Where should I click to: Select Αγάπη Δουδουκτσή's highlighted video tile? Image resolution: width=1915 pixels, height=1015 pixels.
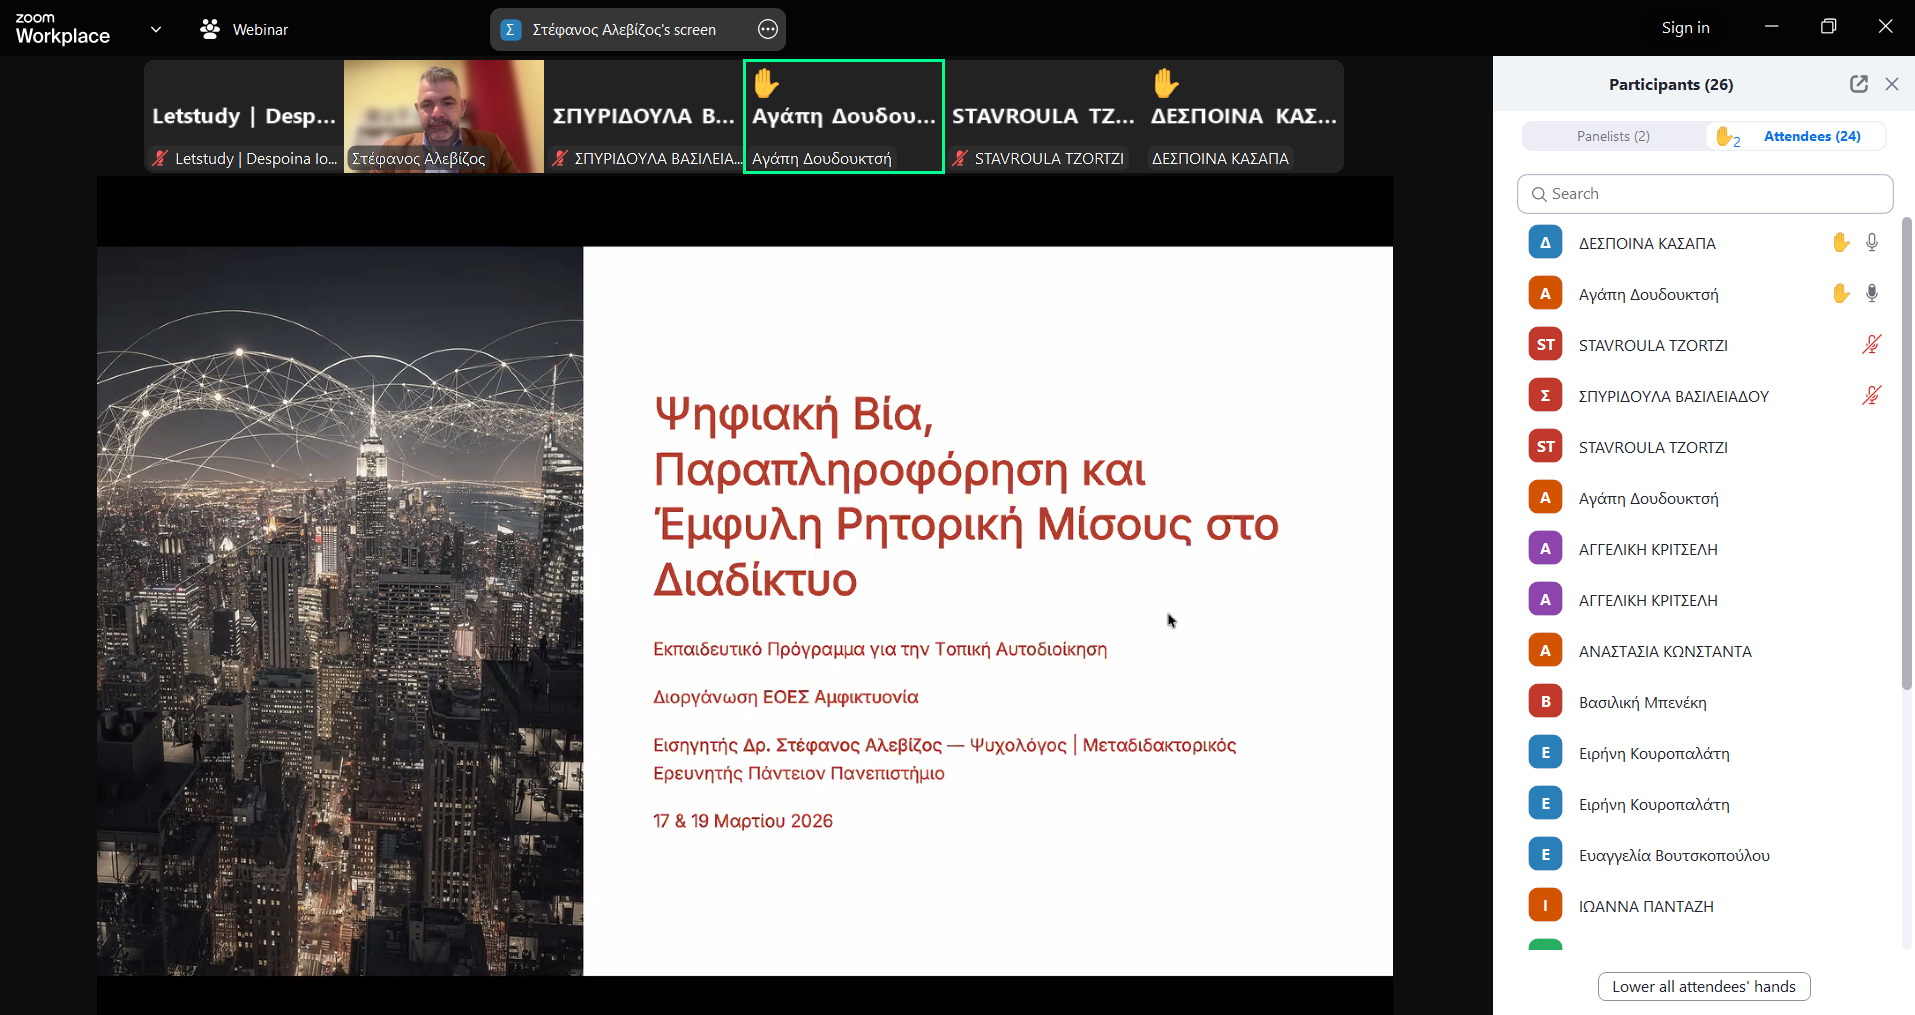coord(843,116)
